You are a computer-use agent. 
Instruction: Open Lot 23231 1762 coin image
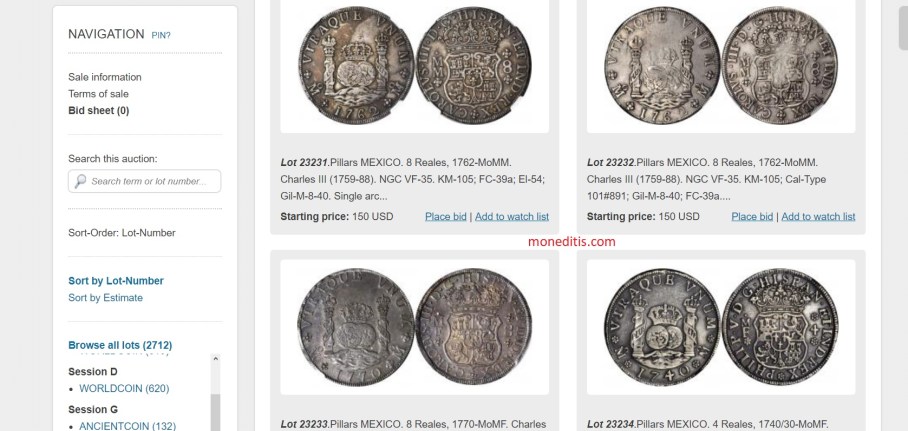[x=415, y=65]
